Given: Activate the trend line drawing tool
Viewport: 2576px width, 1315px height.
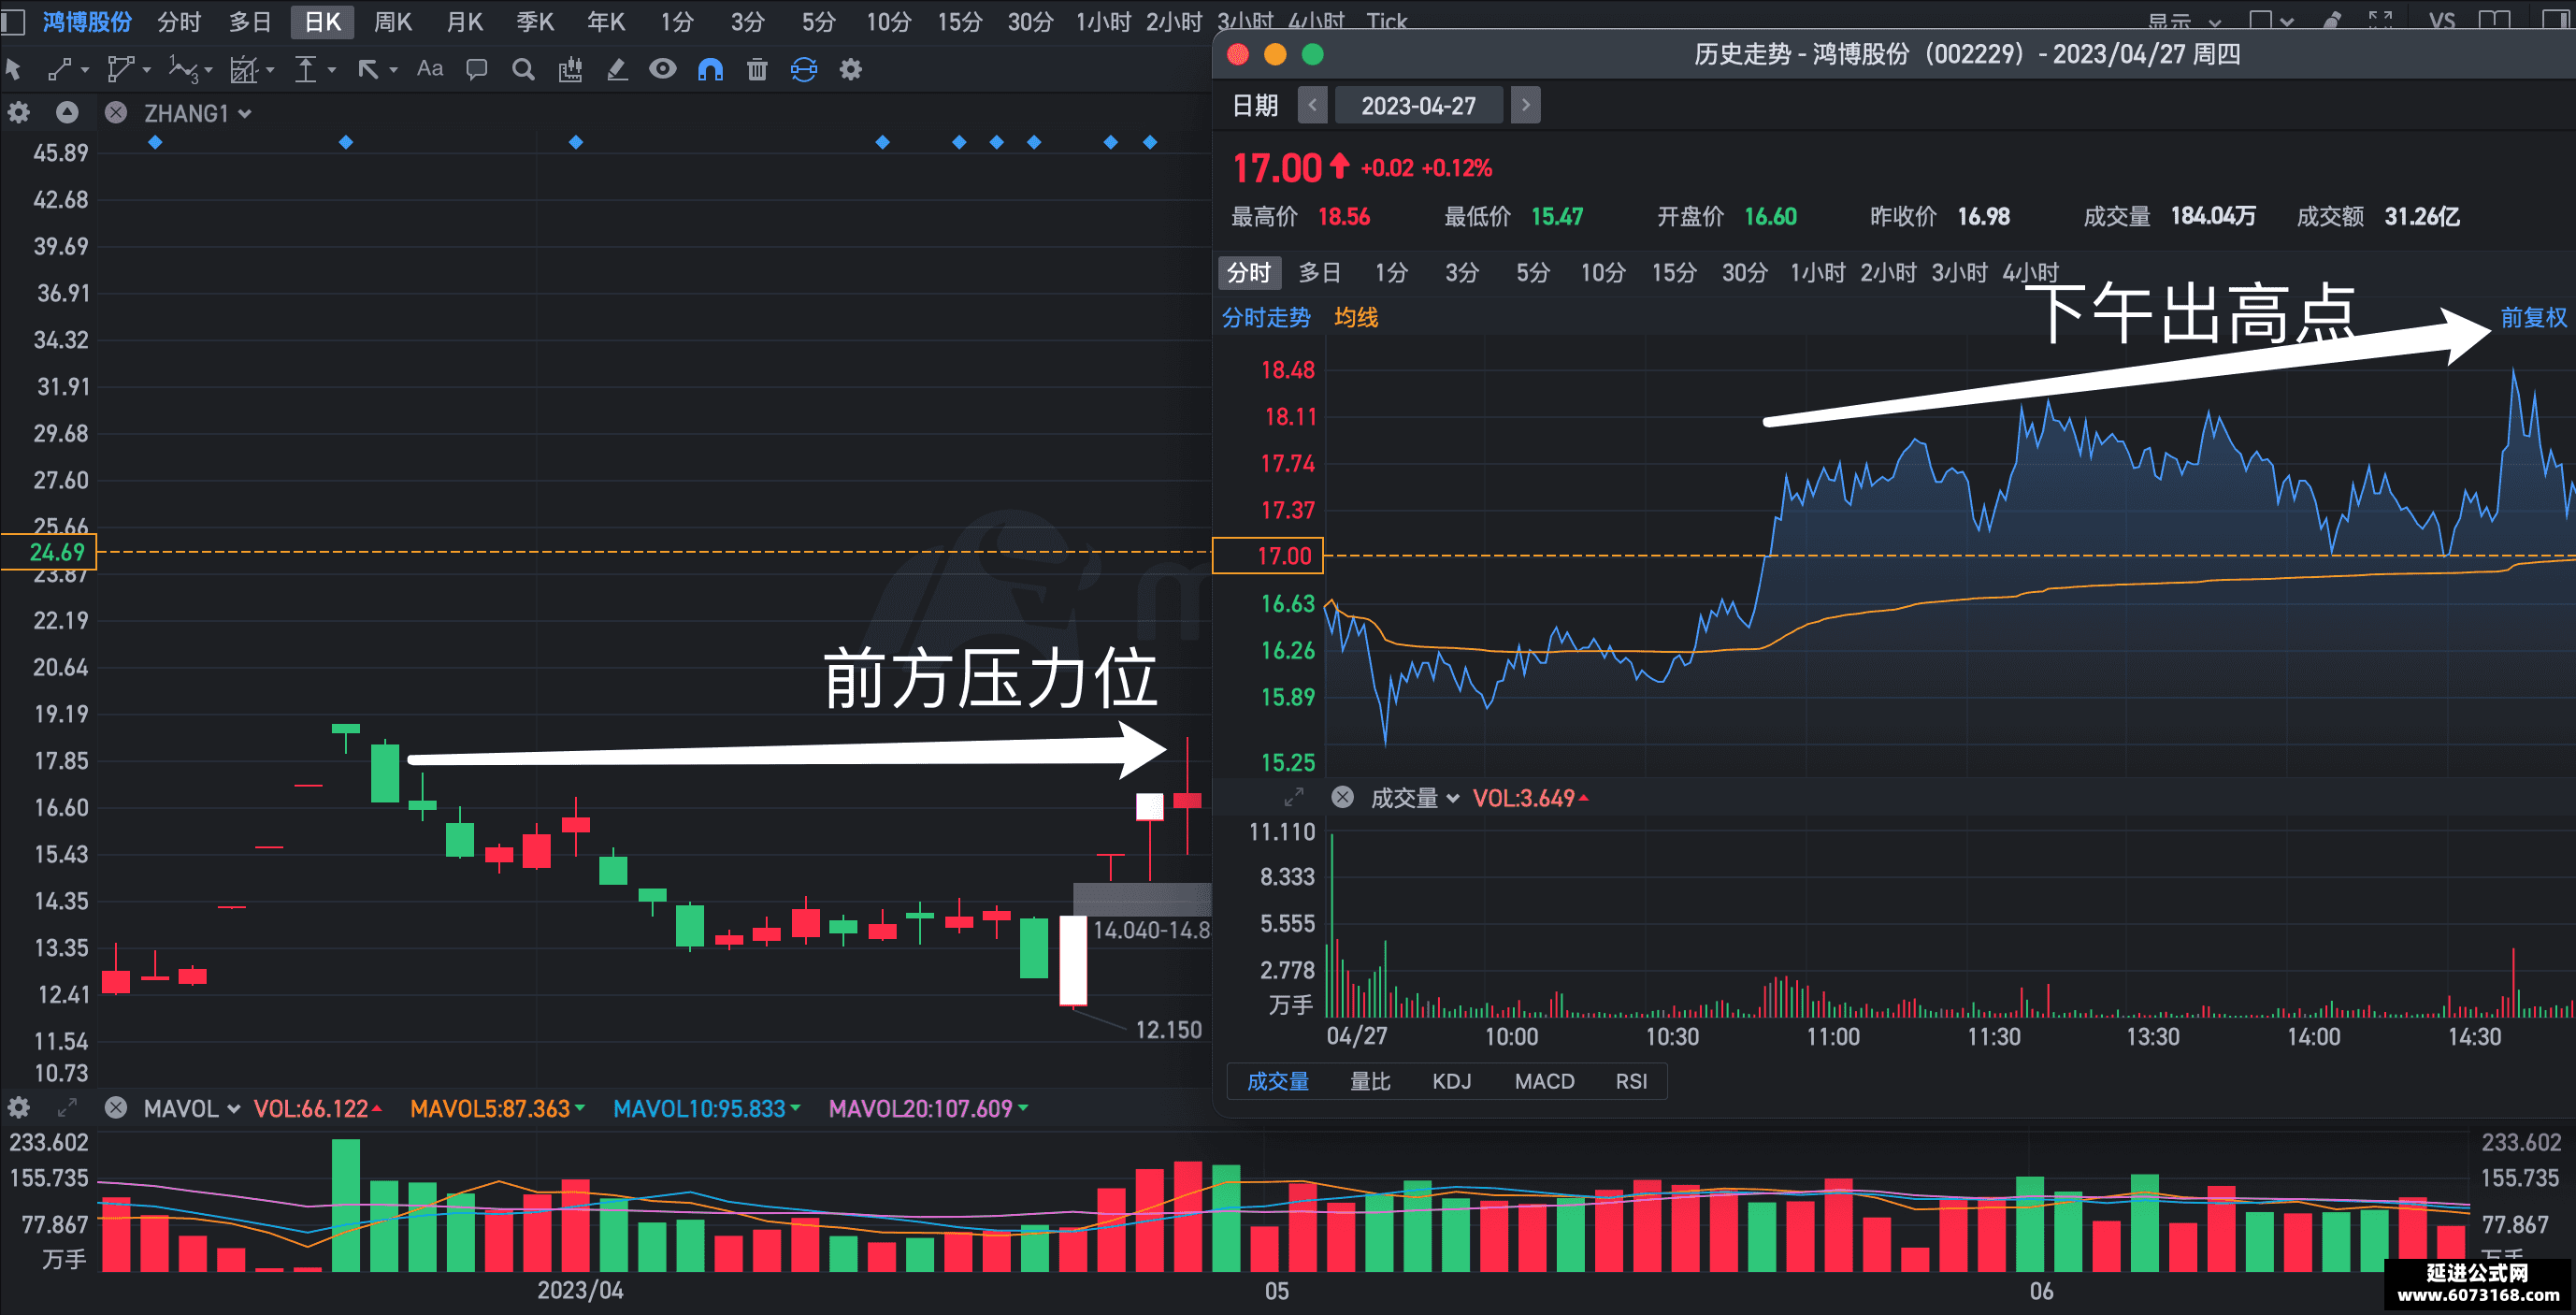Looking at the screenshot, I should [x=60, y=69].
